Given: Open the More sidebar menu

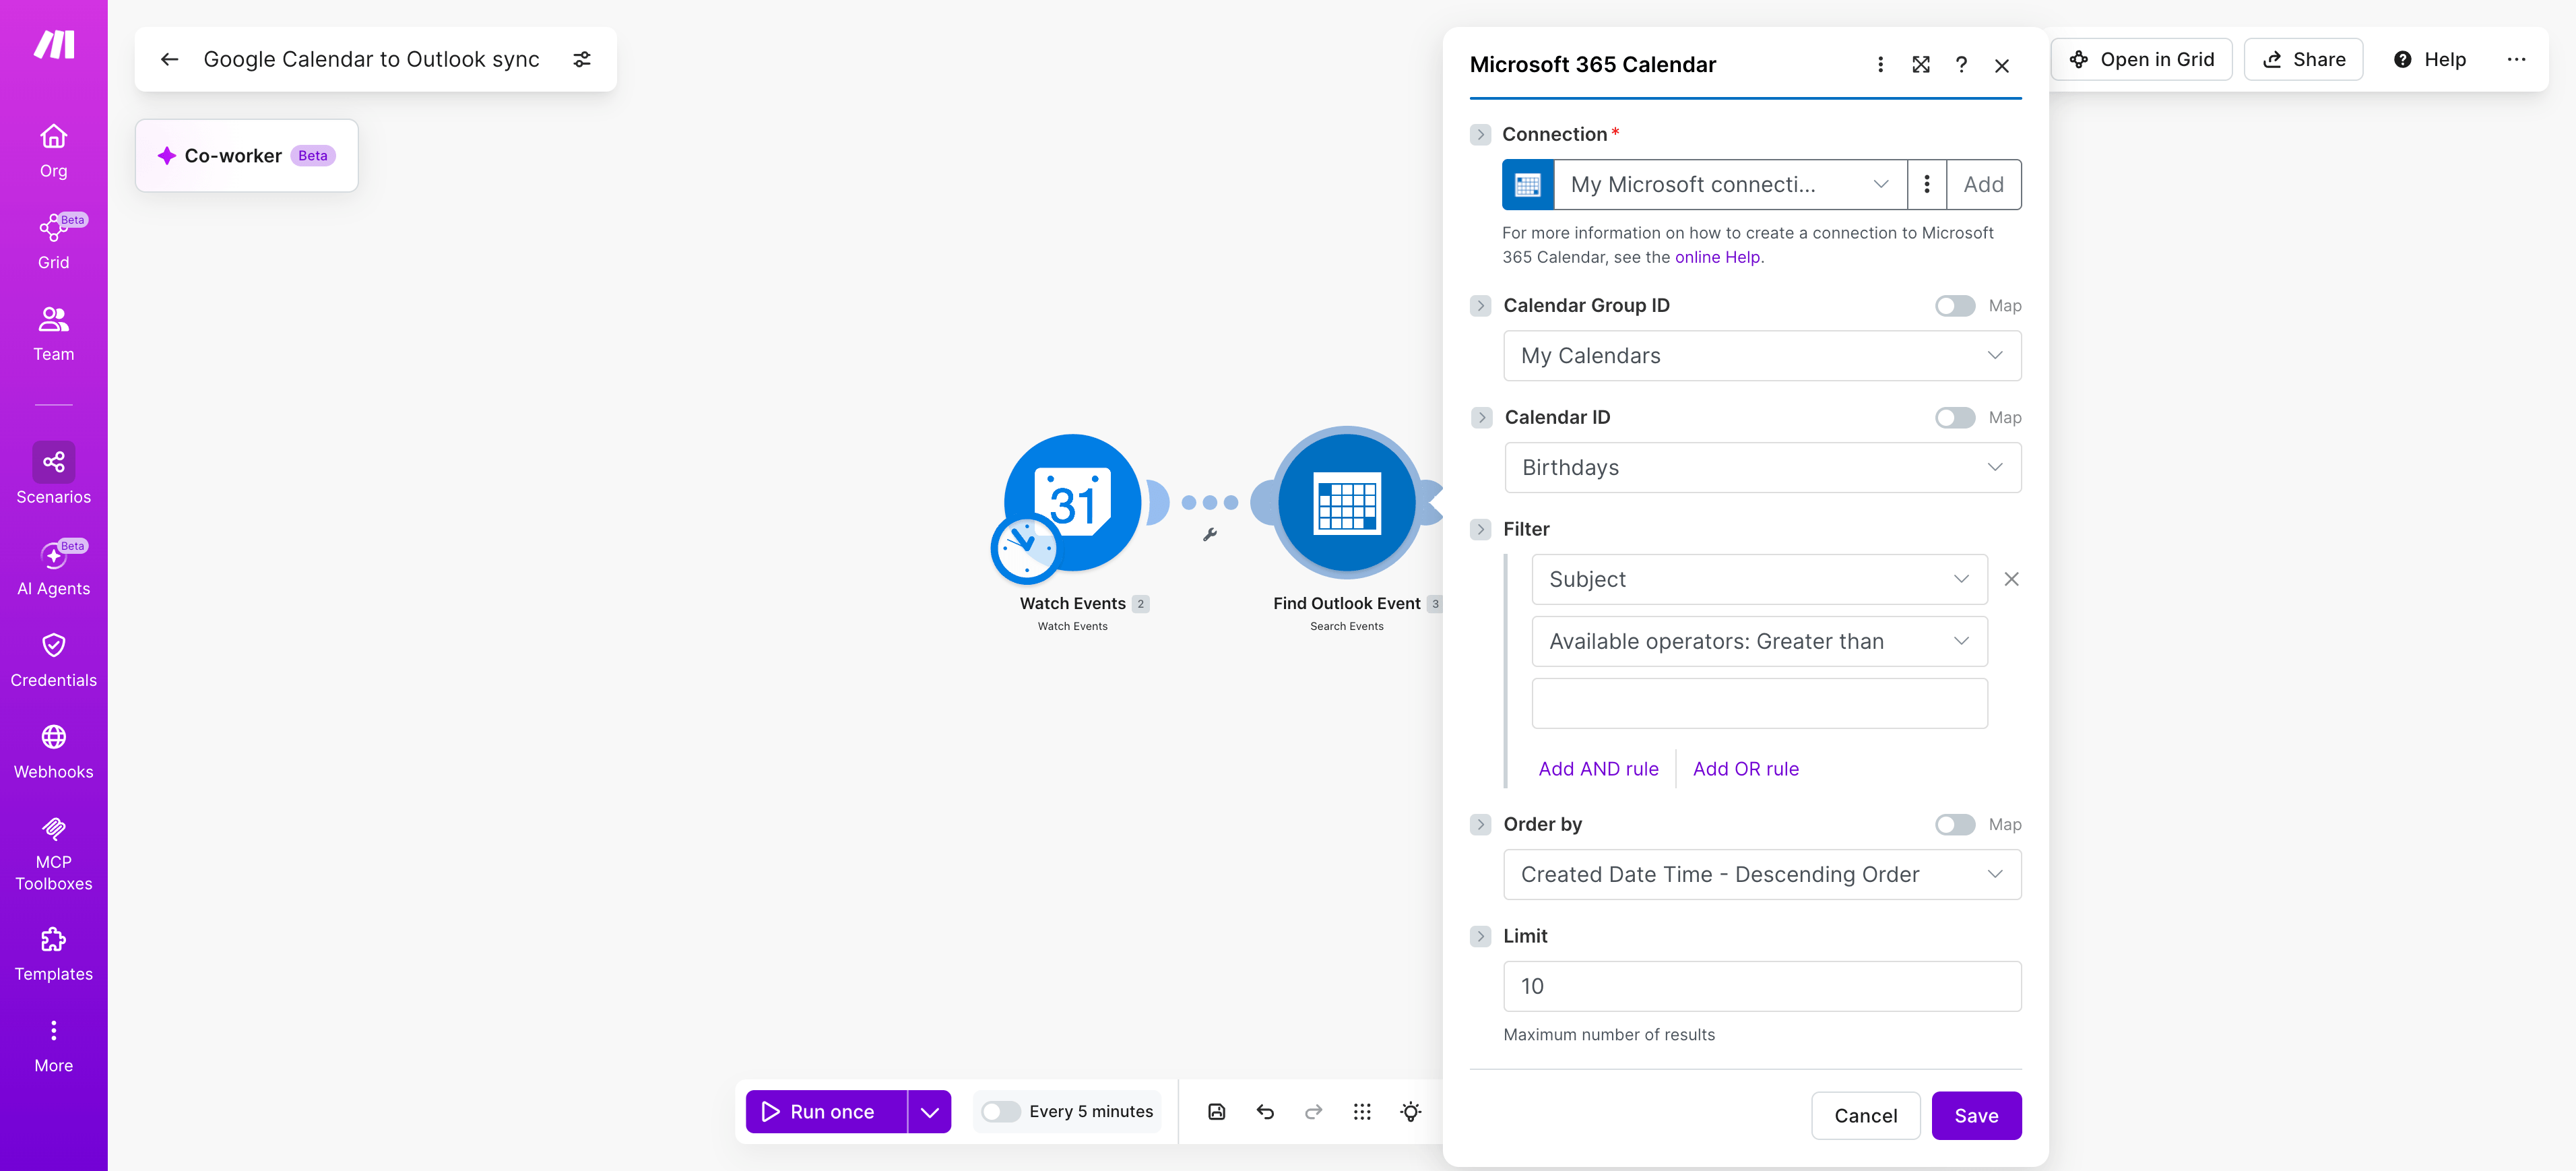Looking at the screenshot, I should tap(53, 1046).
